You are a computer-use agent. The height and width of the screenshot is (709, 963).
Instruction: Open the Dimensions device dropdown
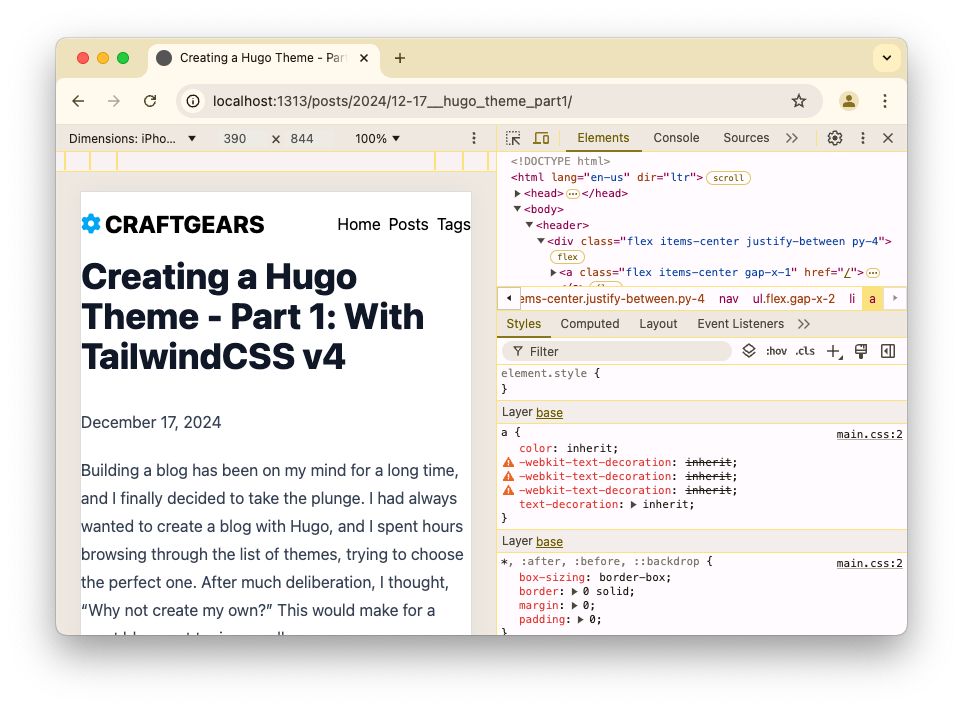click(132, 139)
